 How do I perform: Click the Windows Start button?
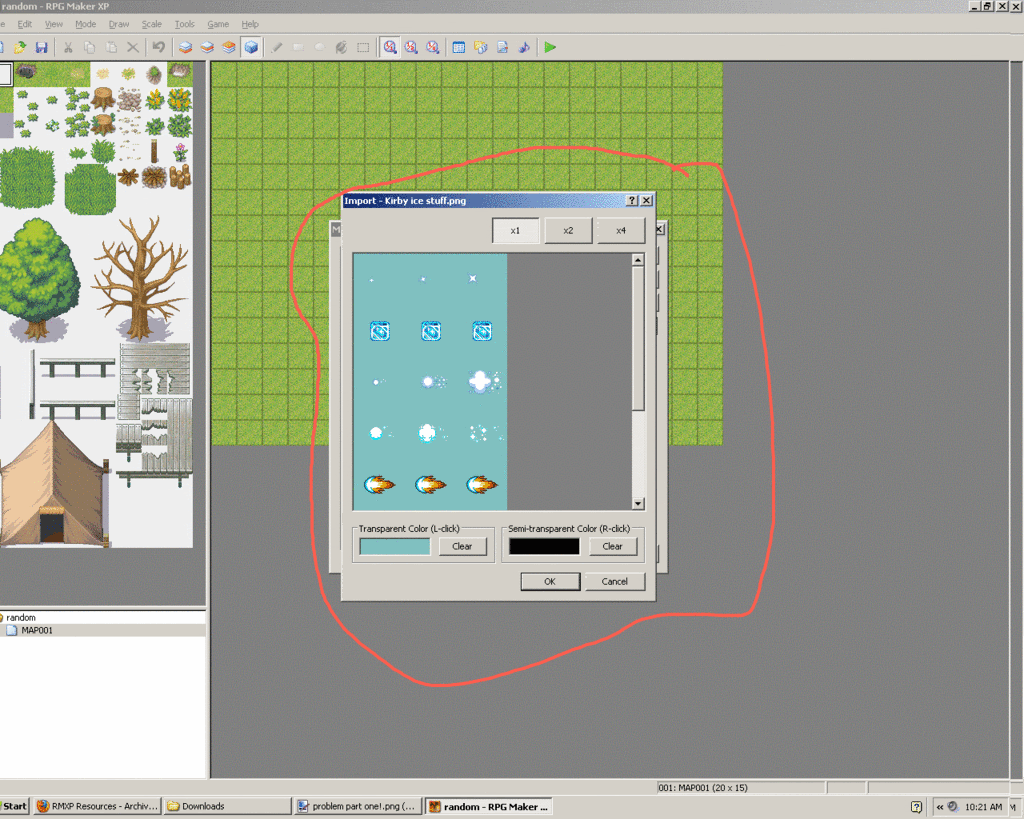coord(14,806)
